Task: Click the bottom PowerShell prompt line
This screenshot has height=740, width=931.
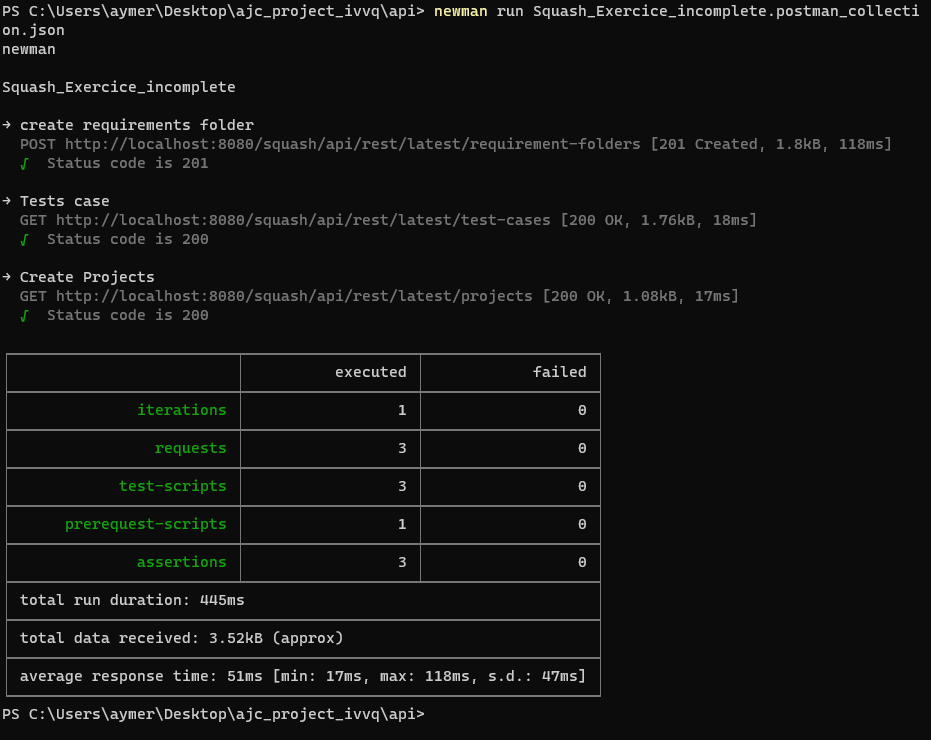Action: click(x=214, y=714)
